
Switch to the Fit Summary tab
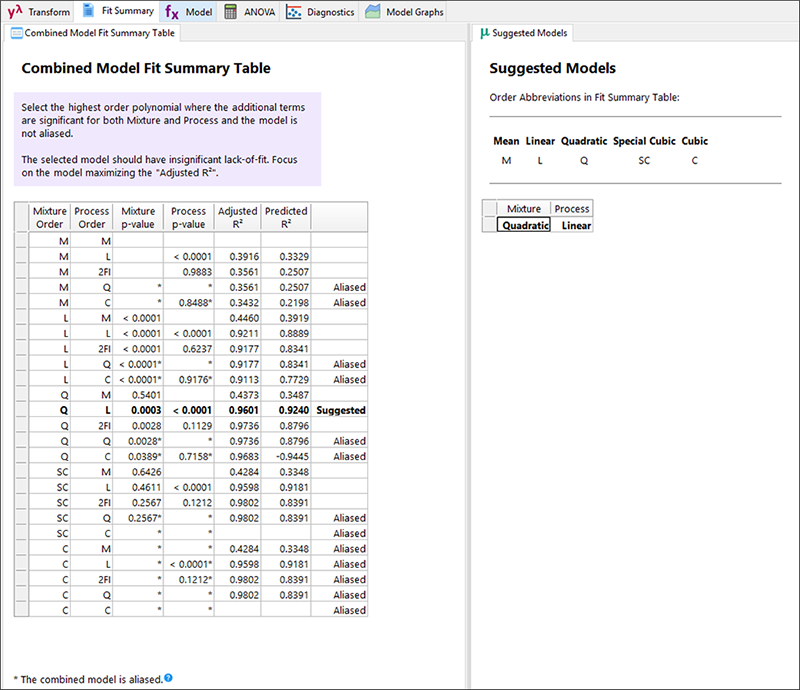tap(118, 12)
